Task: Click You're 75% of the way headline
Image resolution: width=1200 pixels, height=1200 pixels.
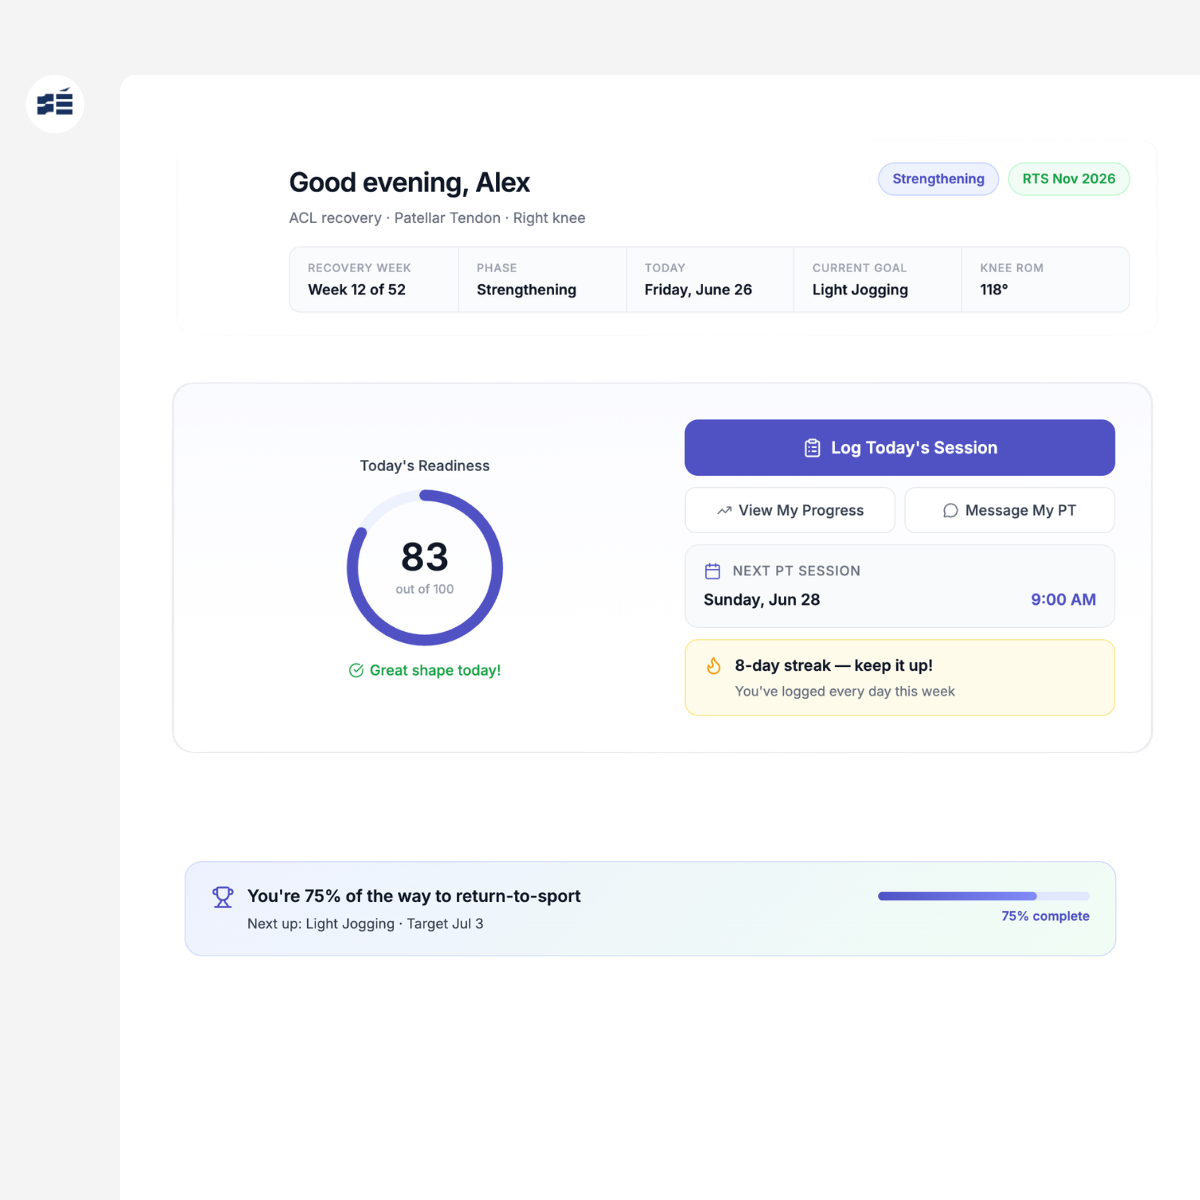Action: click(x=414, y=896)
